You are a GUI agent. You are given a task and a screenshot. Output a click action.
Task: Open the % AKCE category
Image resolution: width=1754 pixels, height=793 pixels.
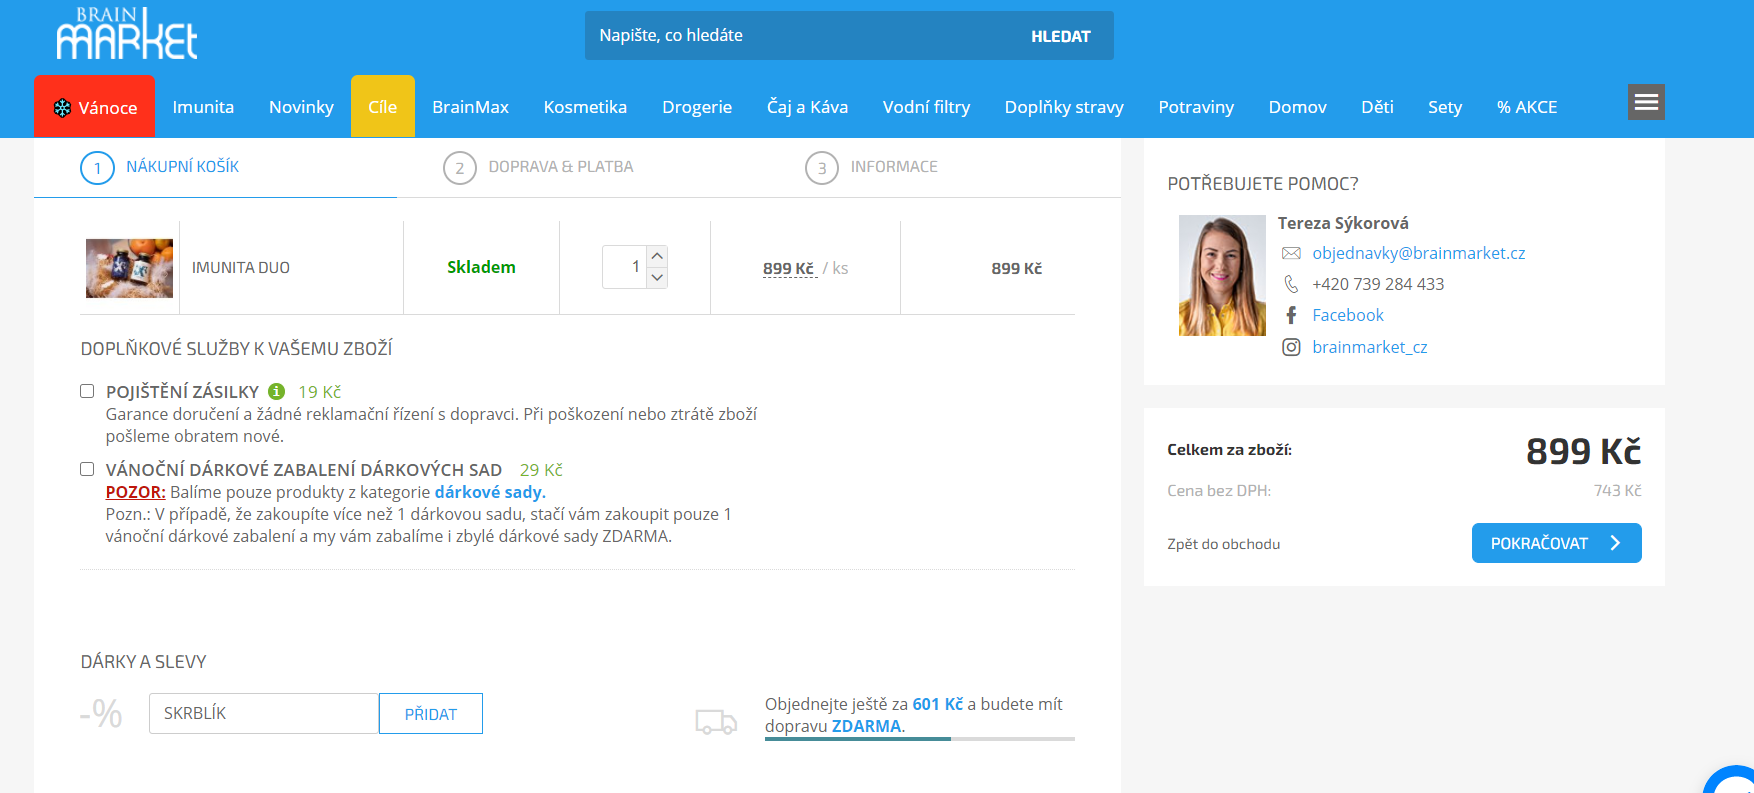pyautogui.click(x=1527, y=107)
